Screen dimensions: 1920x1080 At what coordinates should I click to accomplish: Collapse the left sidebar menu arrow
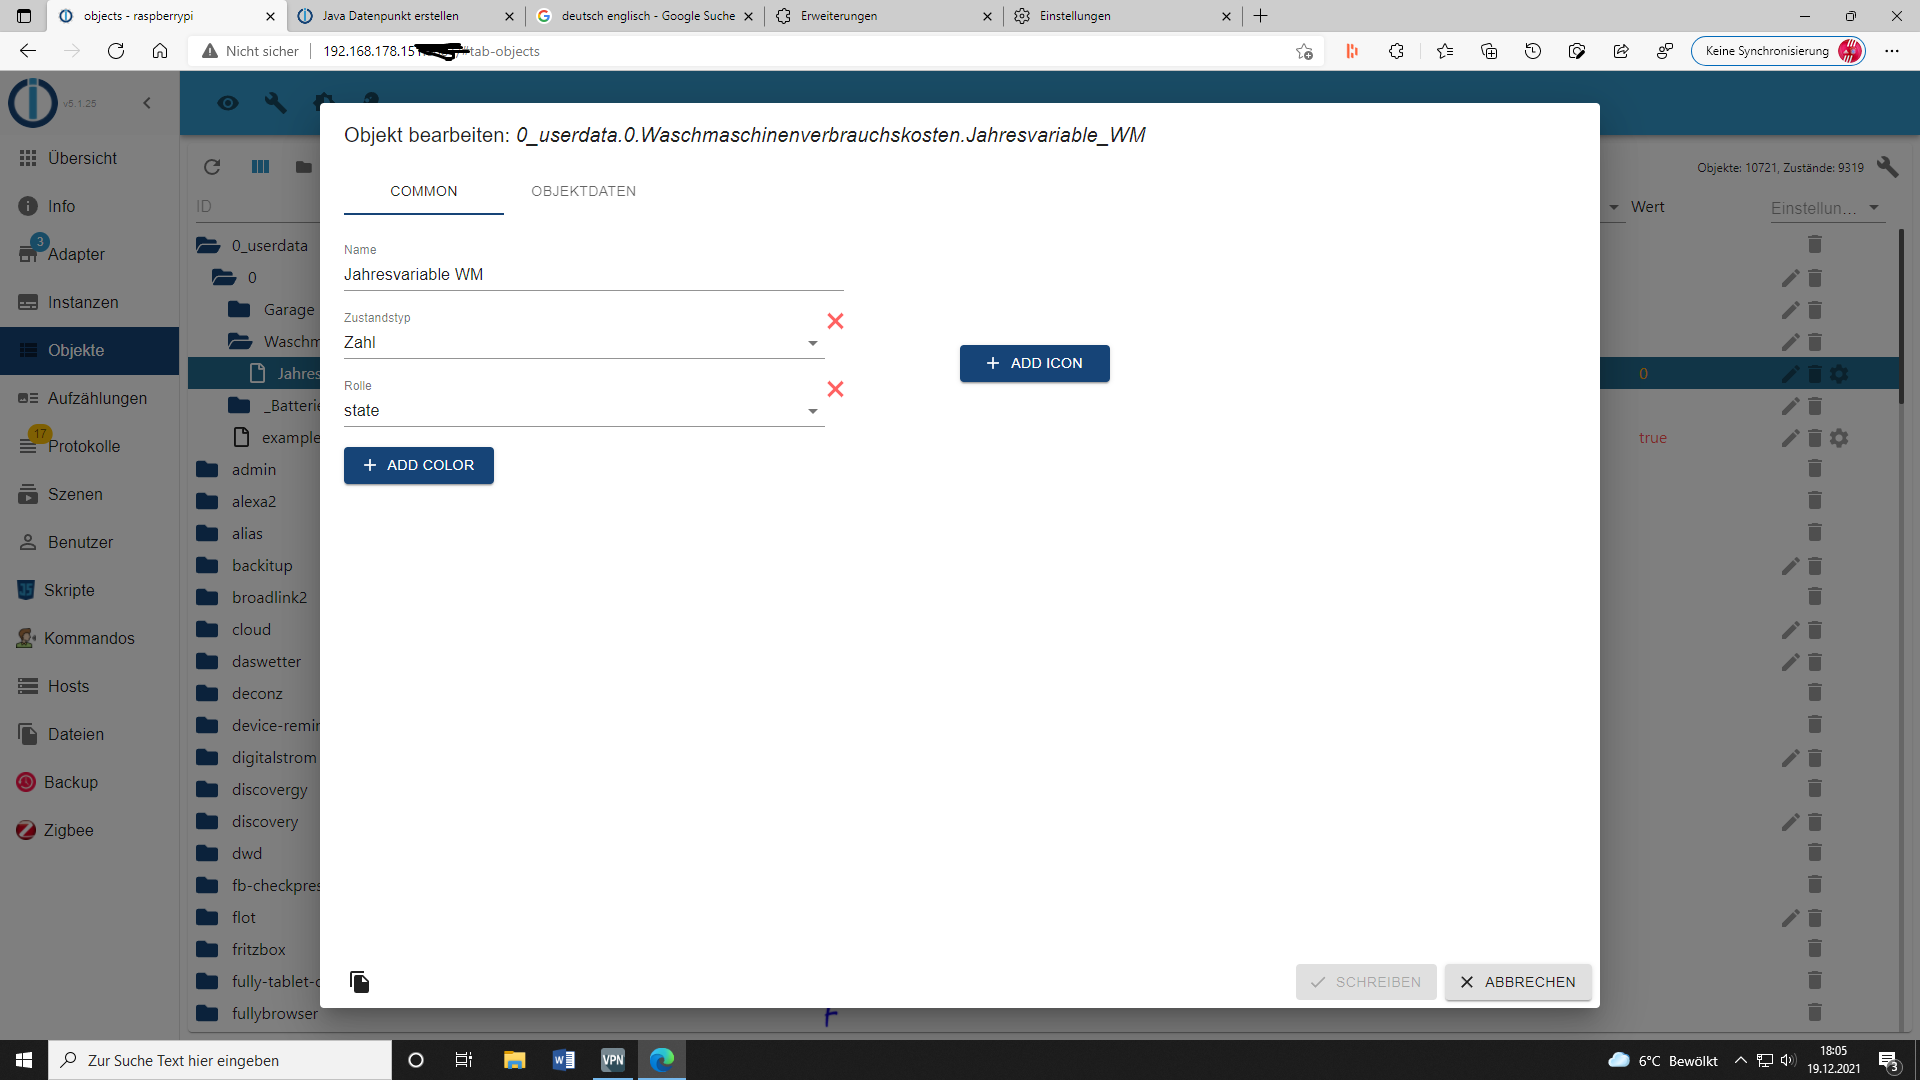pos(147,103)
